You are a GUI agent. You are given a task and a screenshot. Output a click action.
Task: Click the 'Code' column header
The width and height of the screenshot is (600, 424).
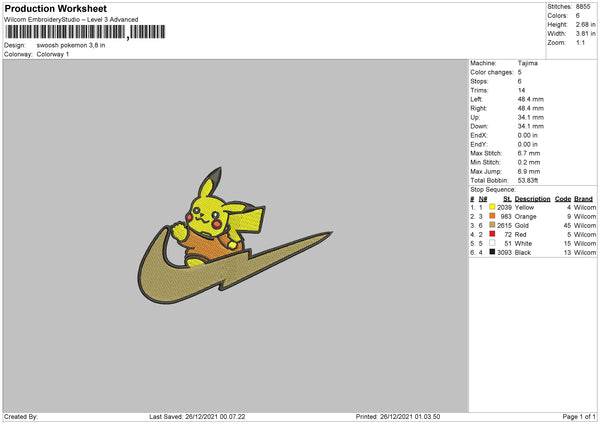pyautogui.click(x=563, y=199)
